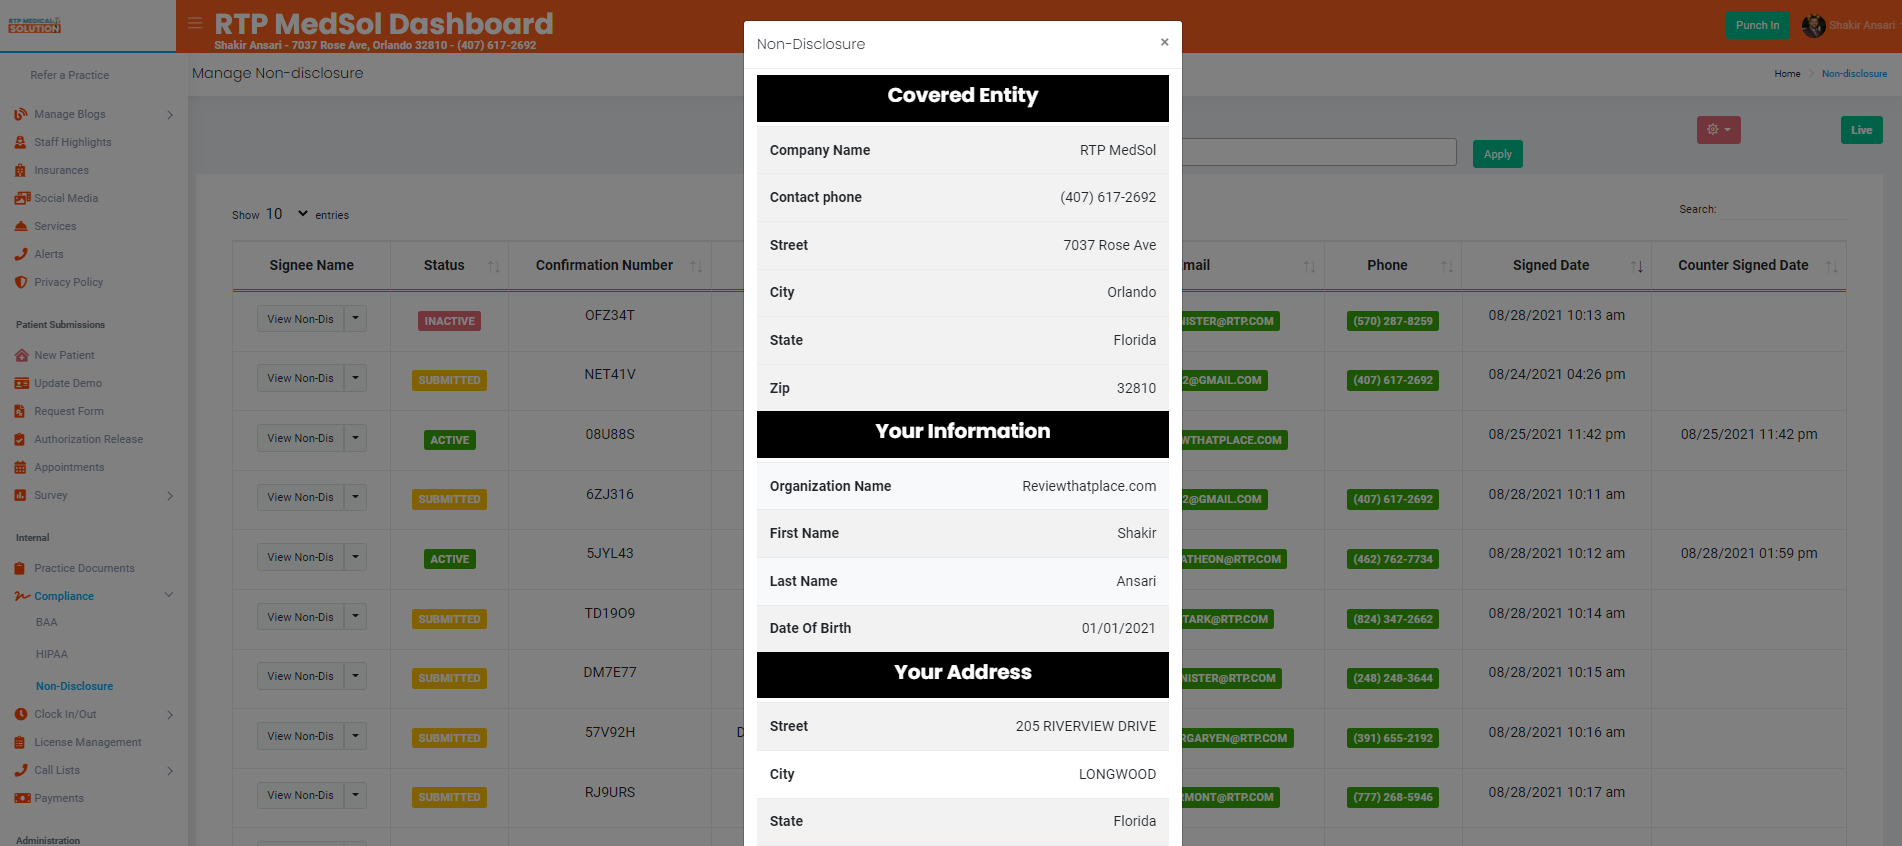Sort by Confirmation Number column header
Image resolution: width=1902 pixels, height=846 pixels.
pyautogui.click(x=610, y=265)
